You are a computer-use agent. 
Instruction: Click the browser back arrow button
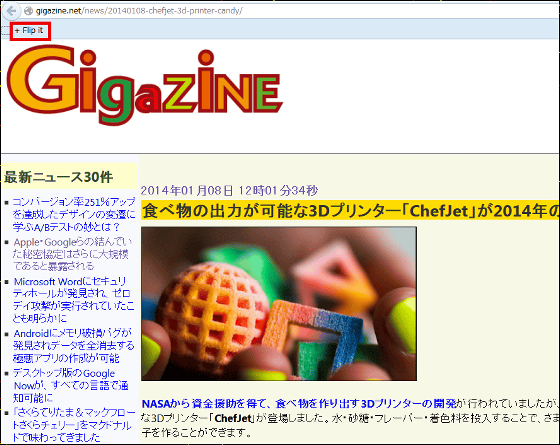11,11
